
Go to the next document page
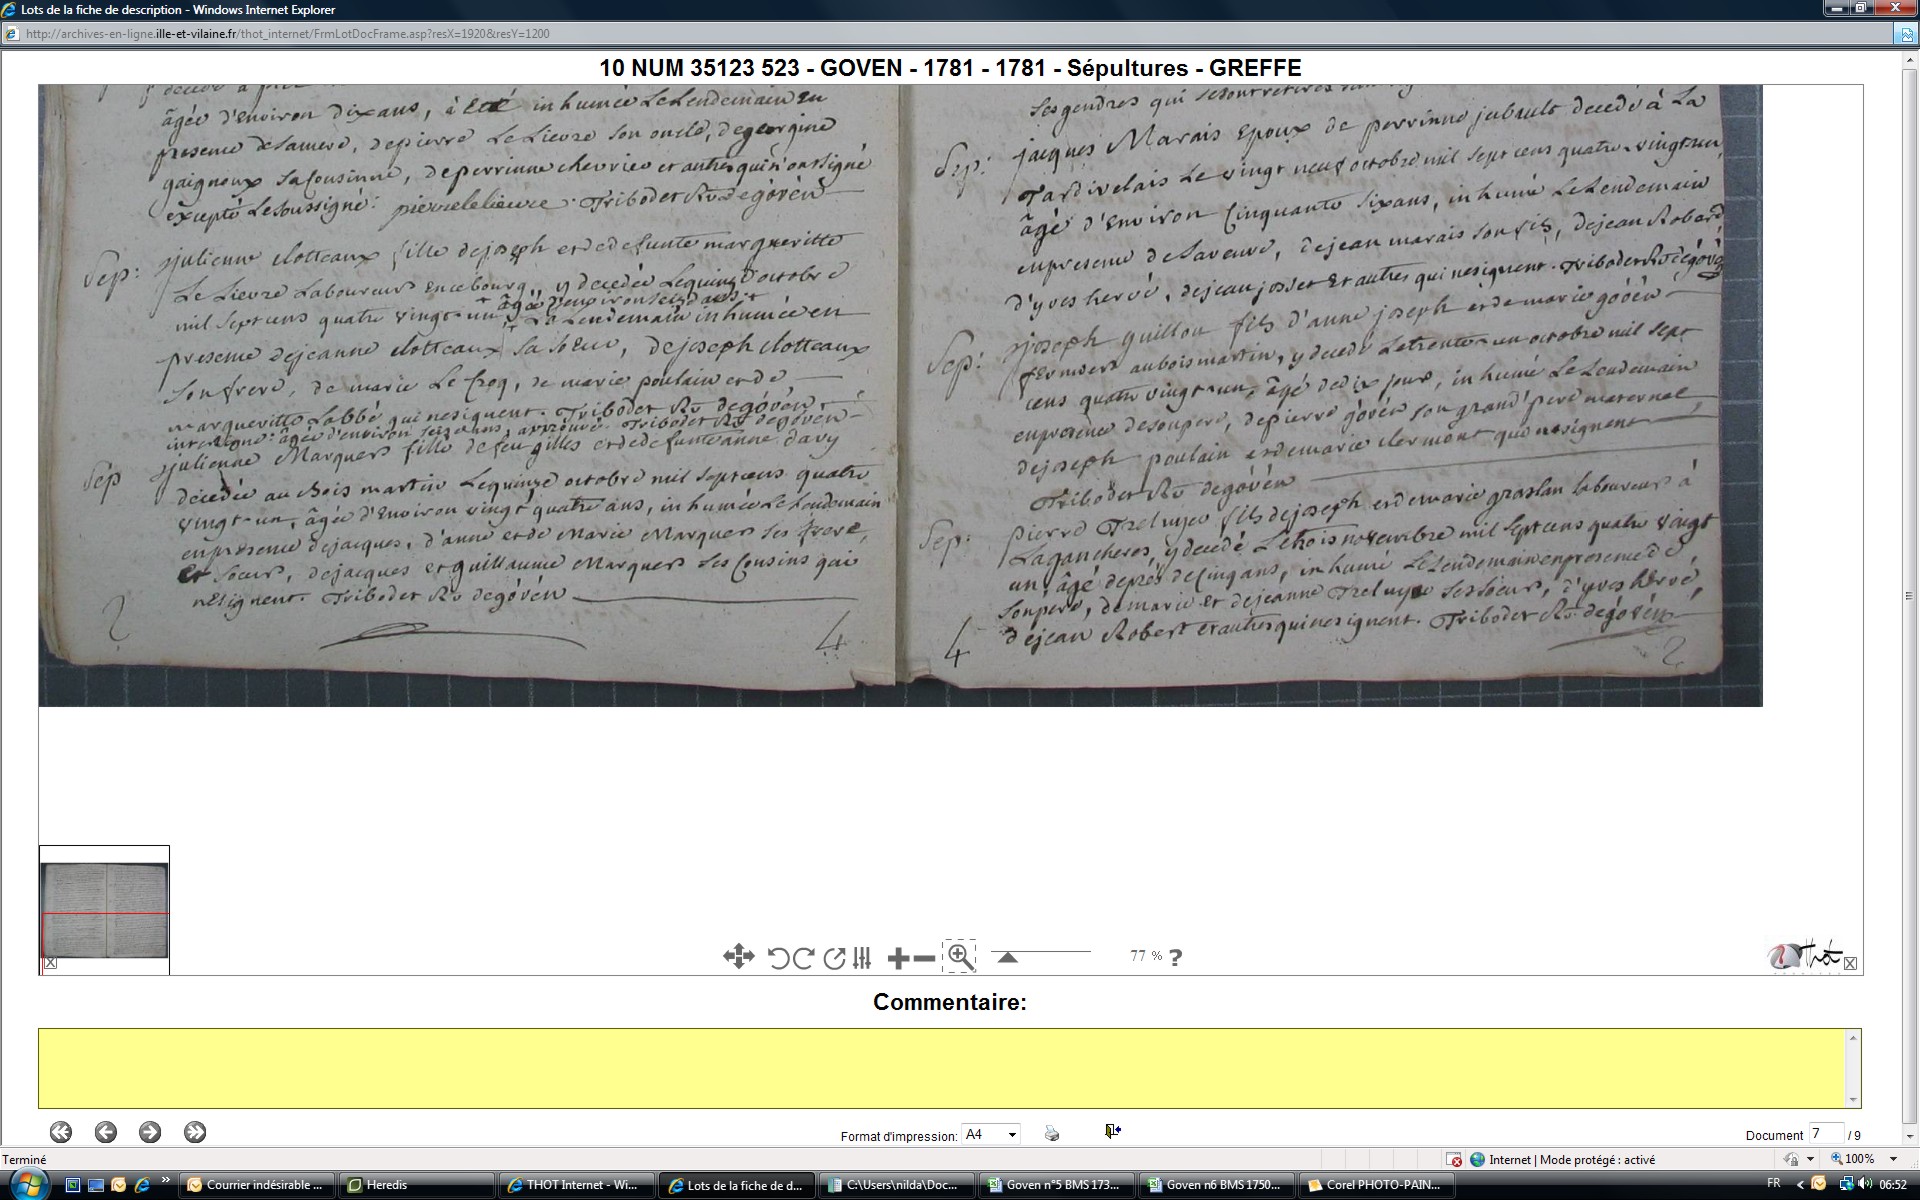pos(150,1132)
